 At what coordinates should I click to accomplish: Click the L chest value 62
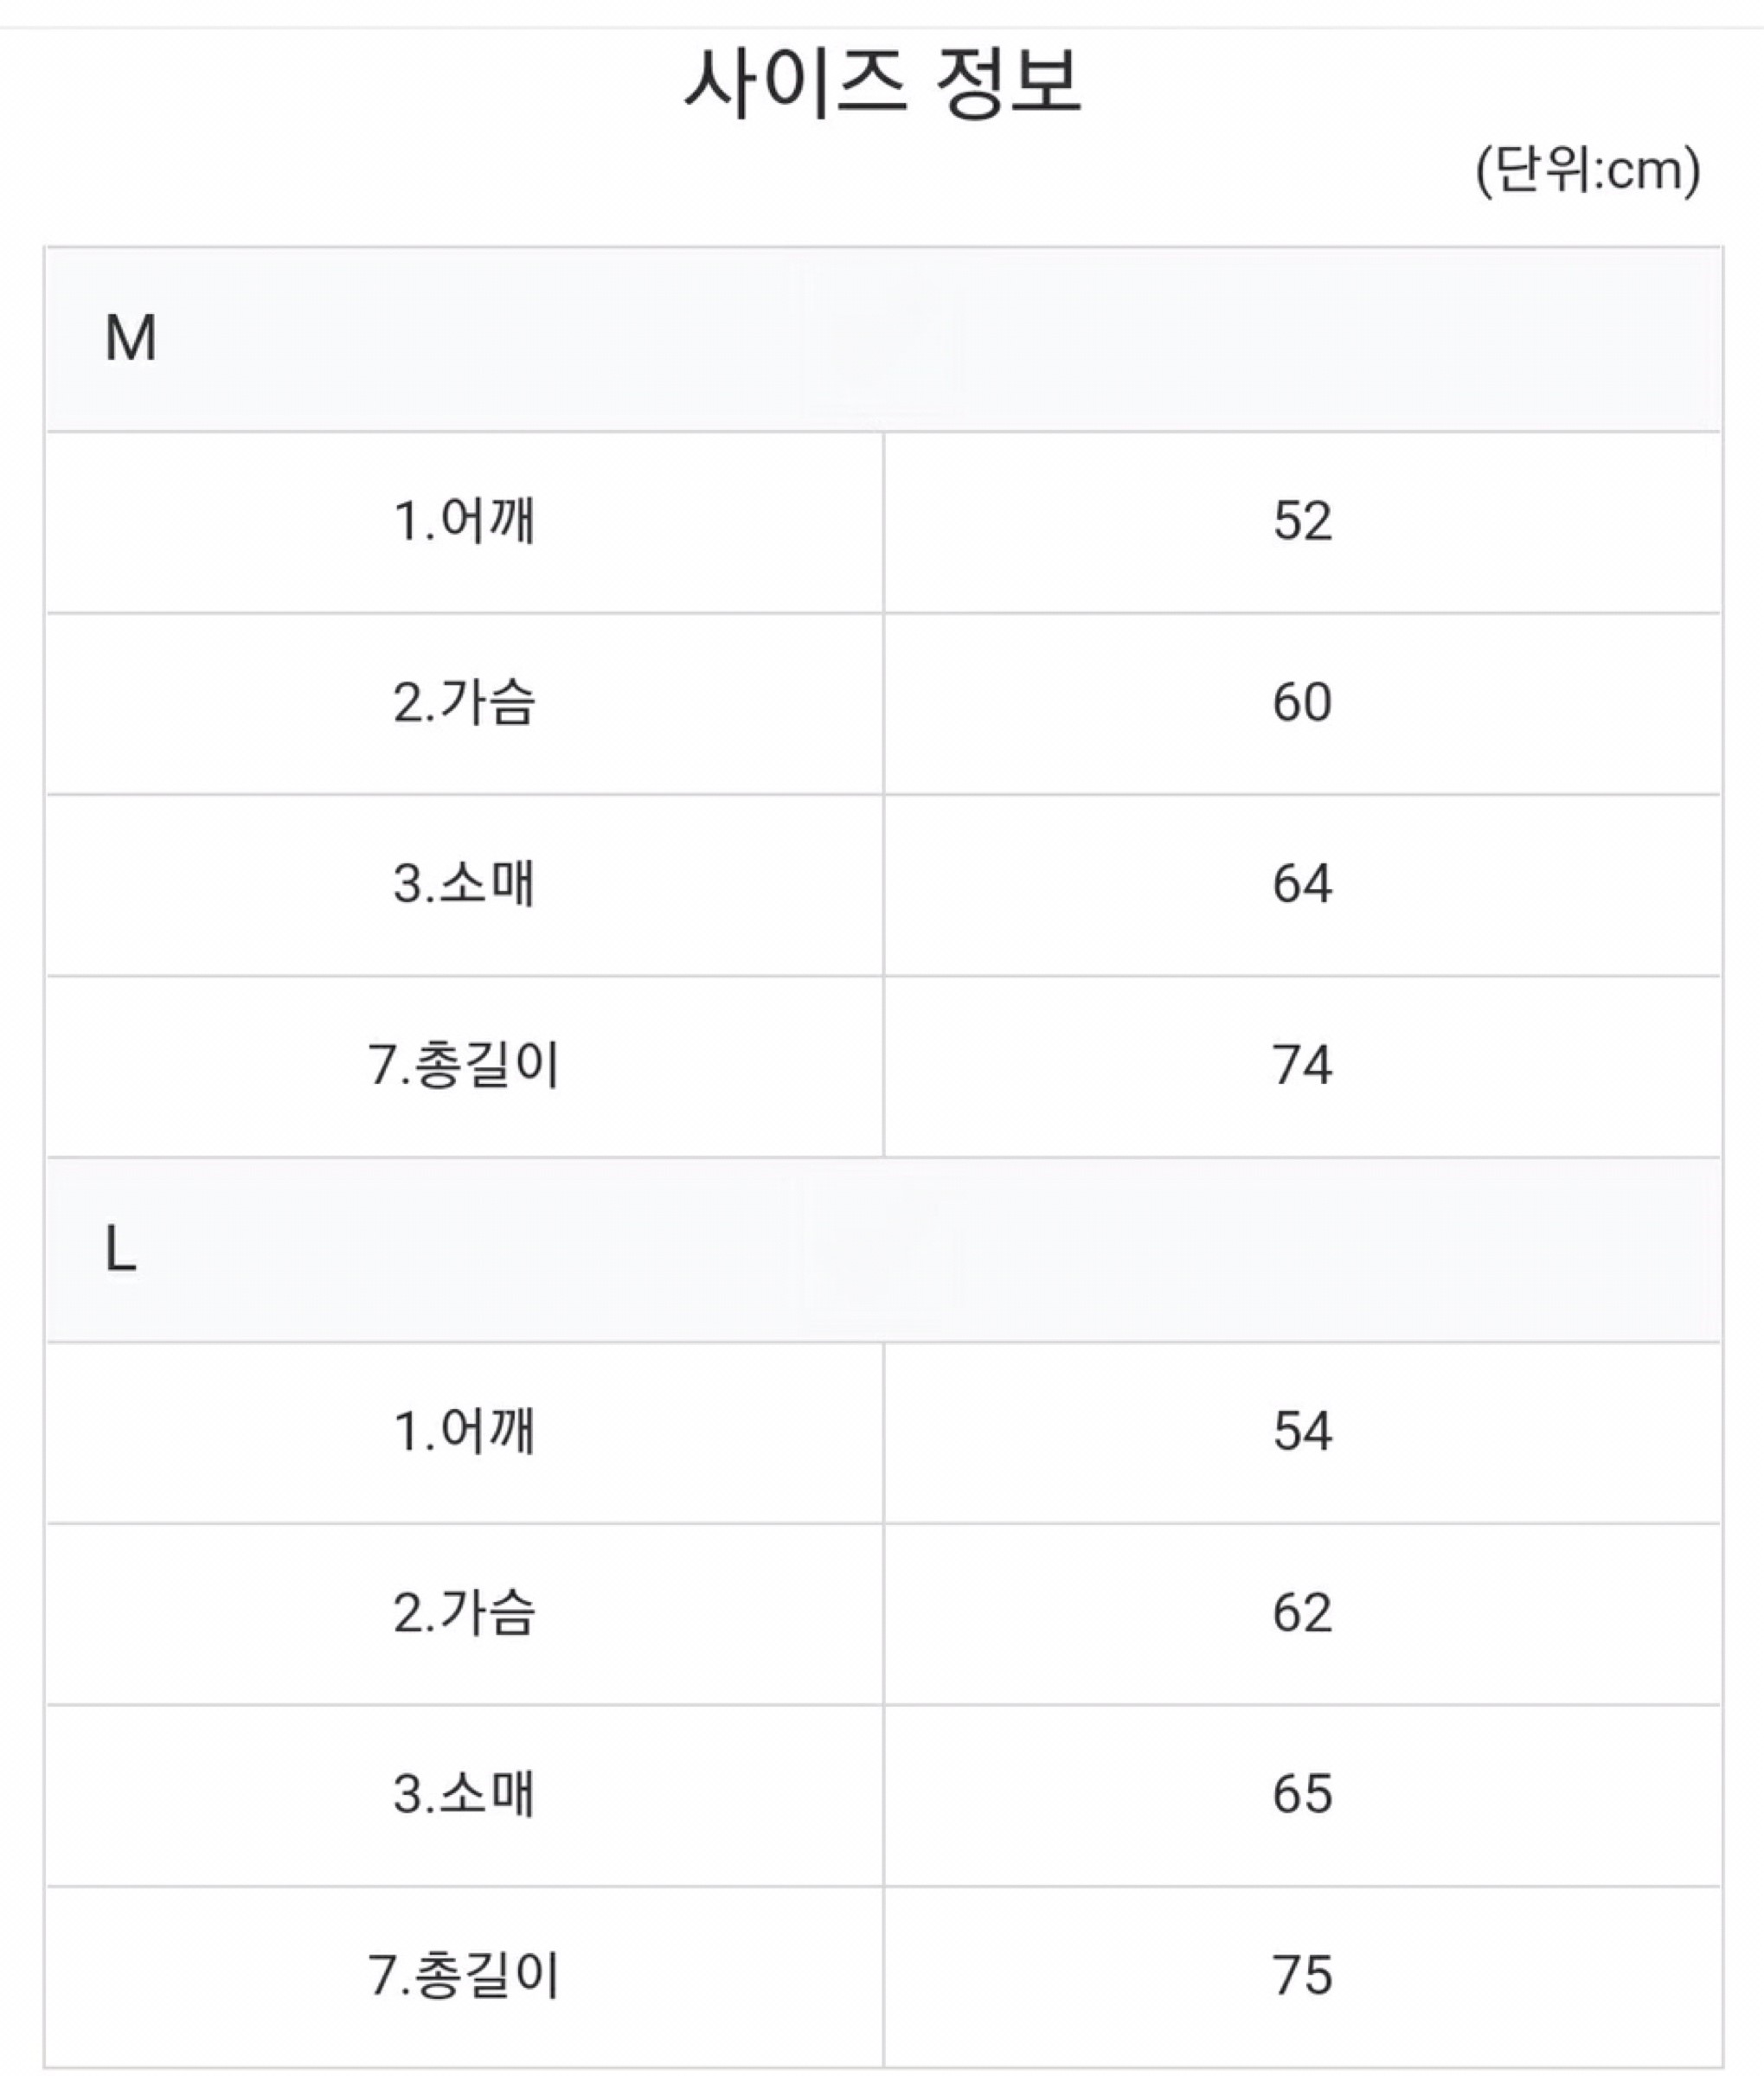[1302, 1613]
